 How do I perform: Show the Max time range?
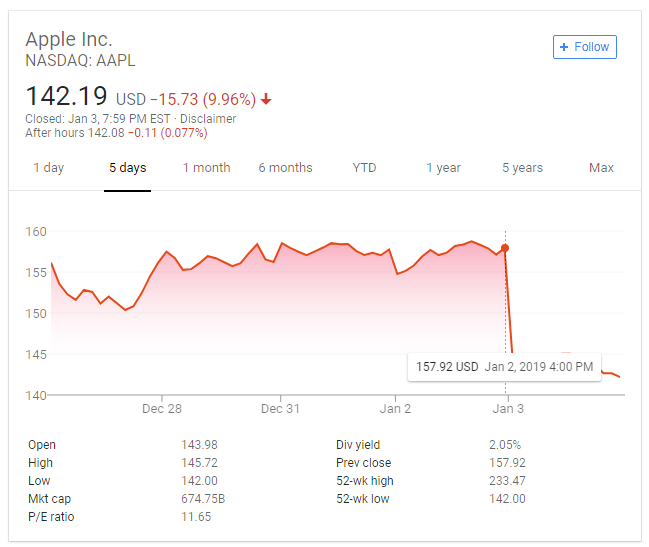click(x=601, y=168)
